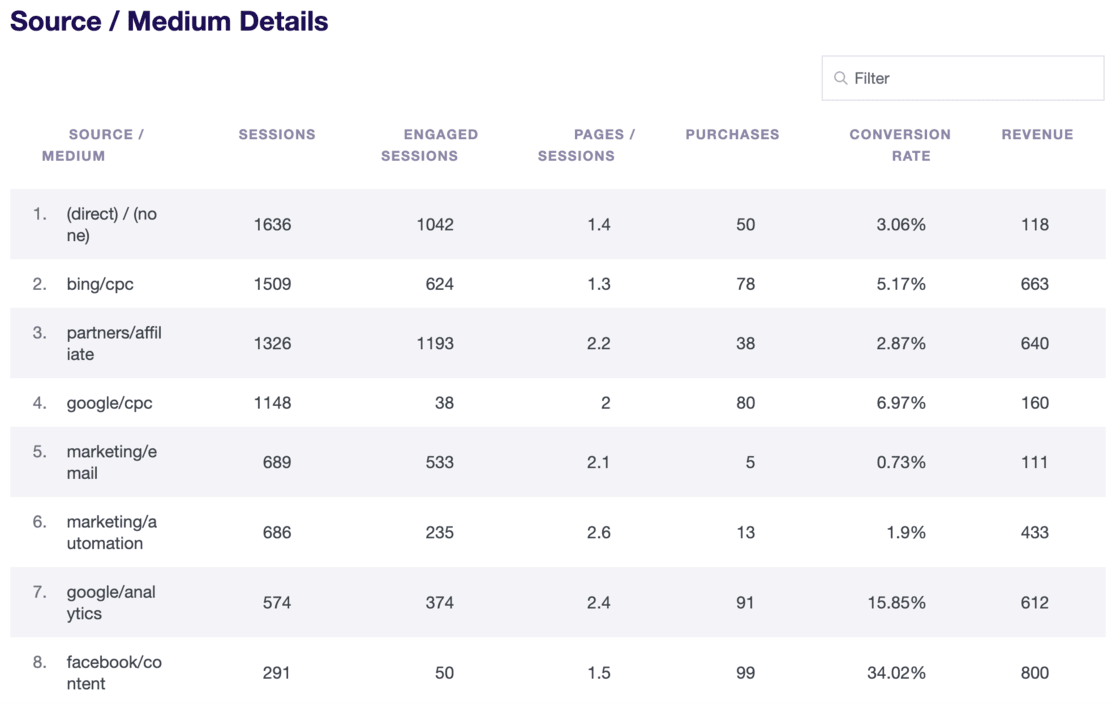Image resolution: width=1116 pixels, height=703 pixels.
Task: Click sessions value 1636
Action: coord(273,225)
